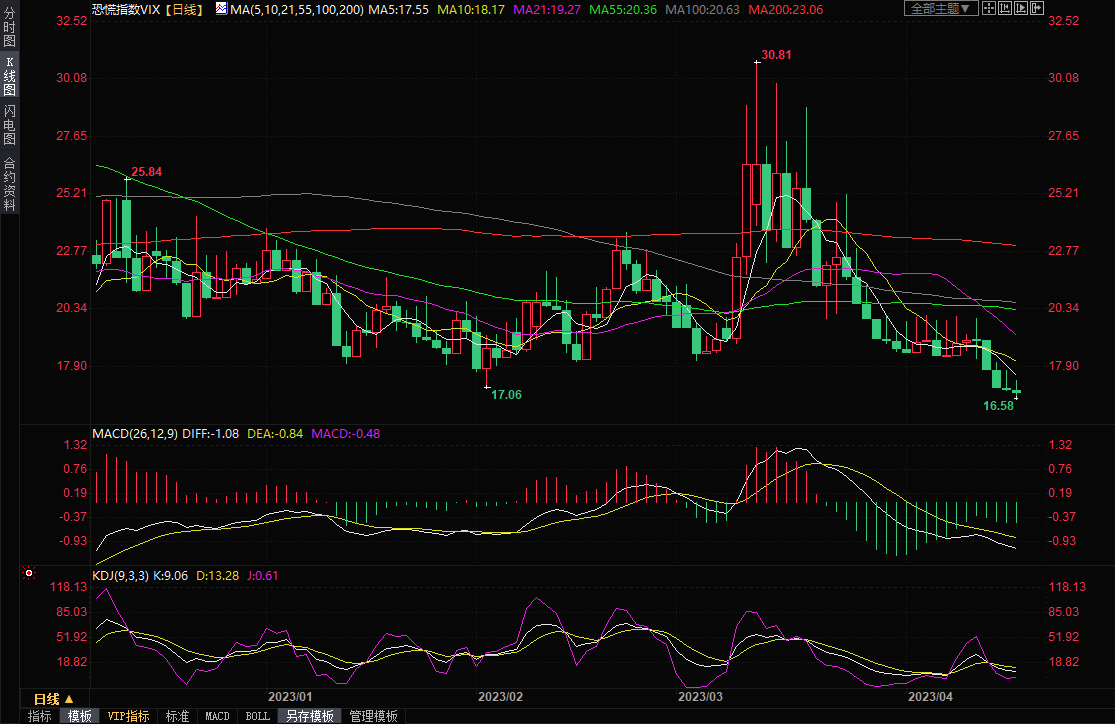Click the 另存模板 button

pyautogui.click(x=309, y=716)
